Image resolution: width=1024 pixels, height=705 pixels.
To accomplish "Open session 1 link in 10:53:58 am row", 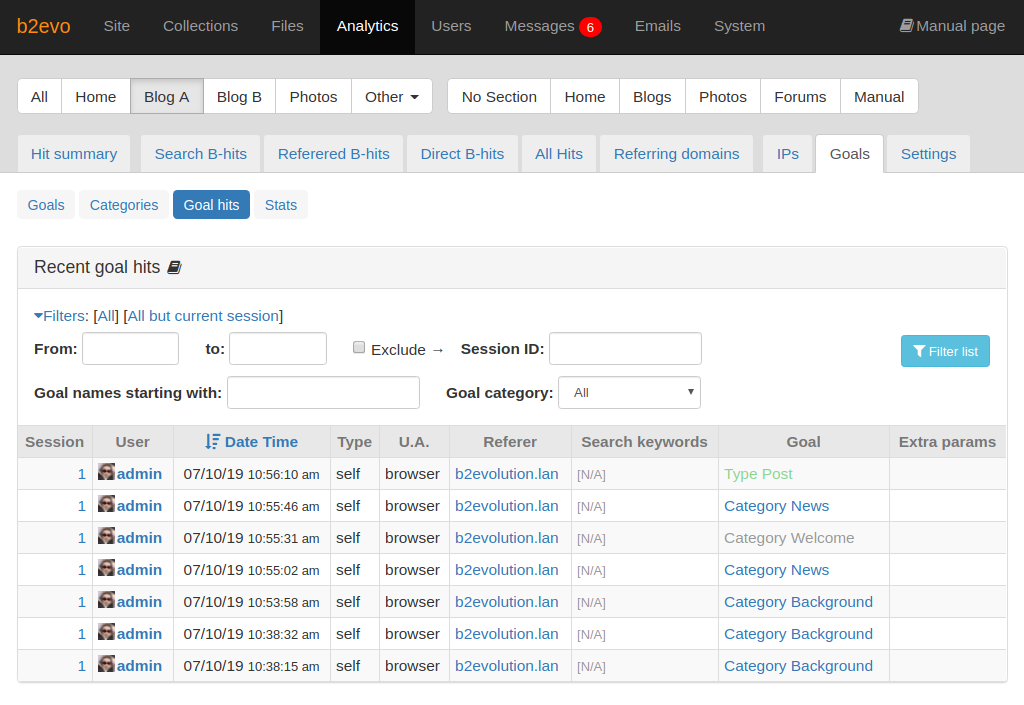I will tap(82, 602).
